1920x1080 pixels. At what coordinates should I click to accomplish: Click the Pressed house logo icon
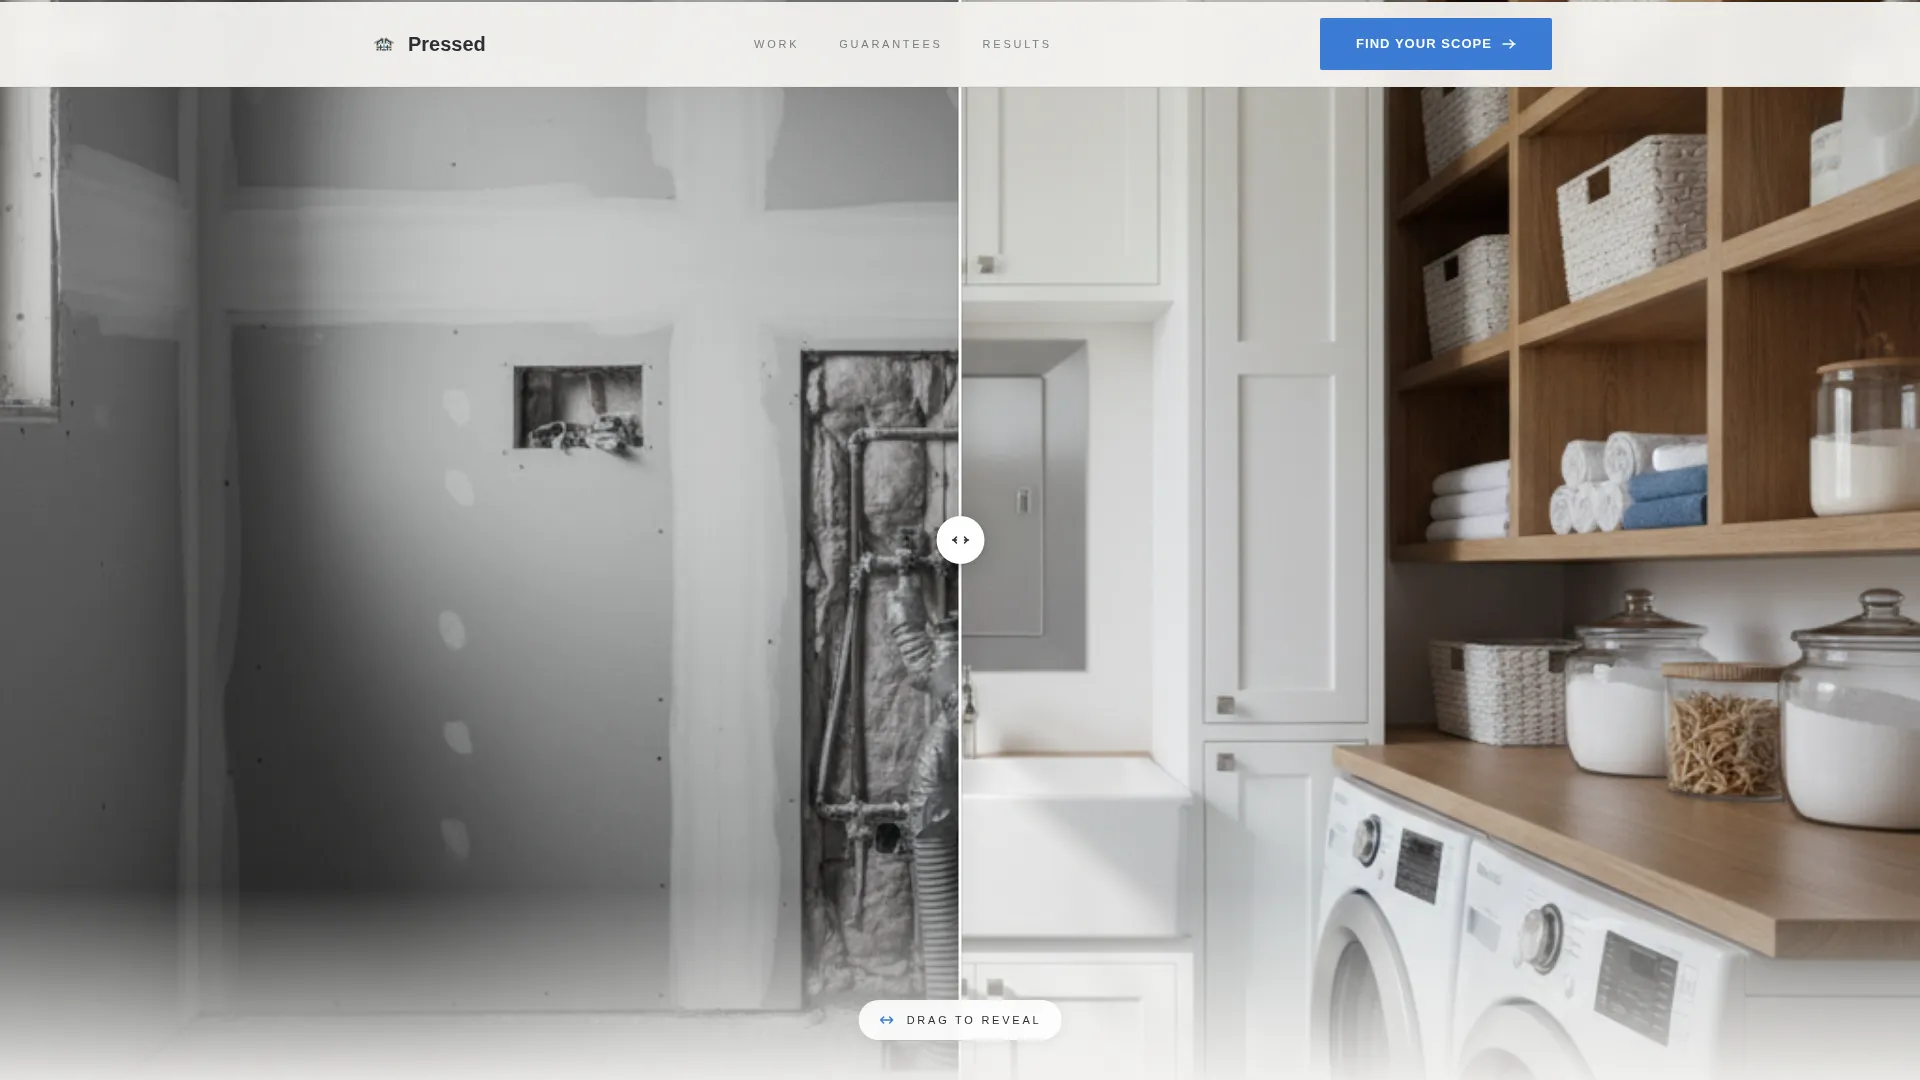383,44
